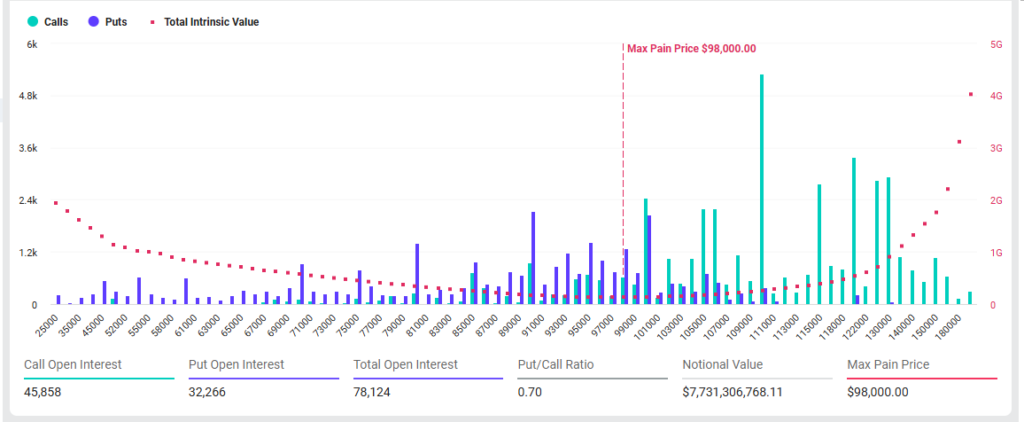Click the 25000 strike label on x-axis
This screenshot has width=1024, height=422.
tap(47, 324)
